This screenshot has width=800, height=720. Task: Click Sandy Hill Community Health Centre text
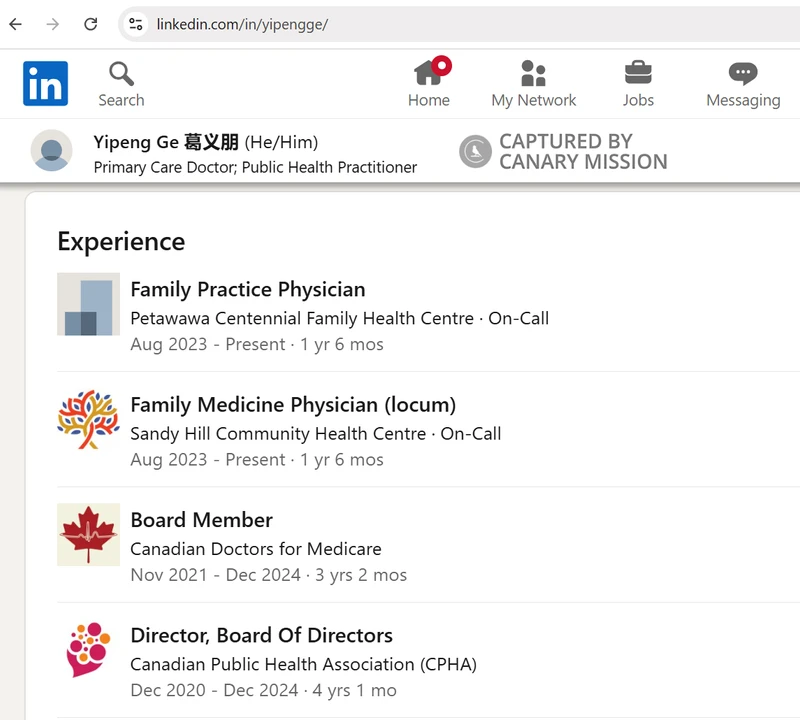(x=278, y=434)
